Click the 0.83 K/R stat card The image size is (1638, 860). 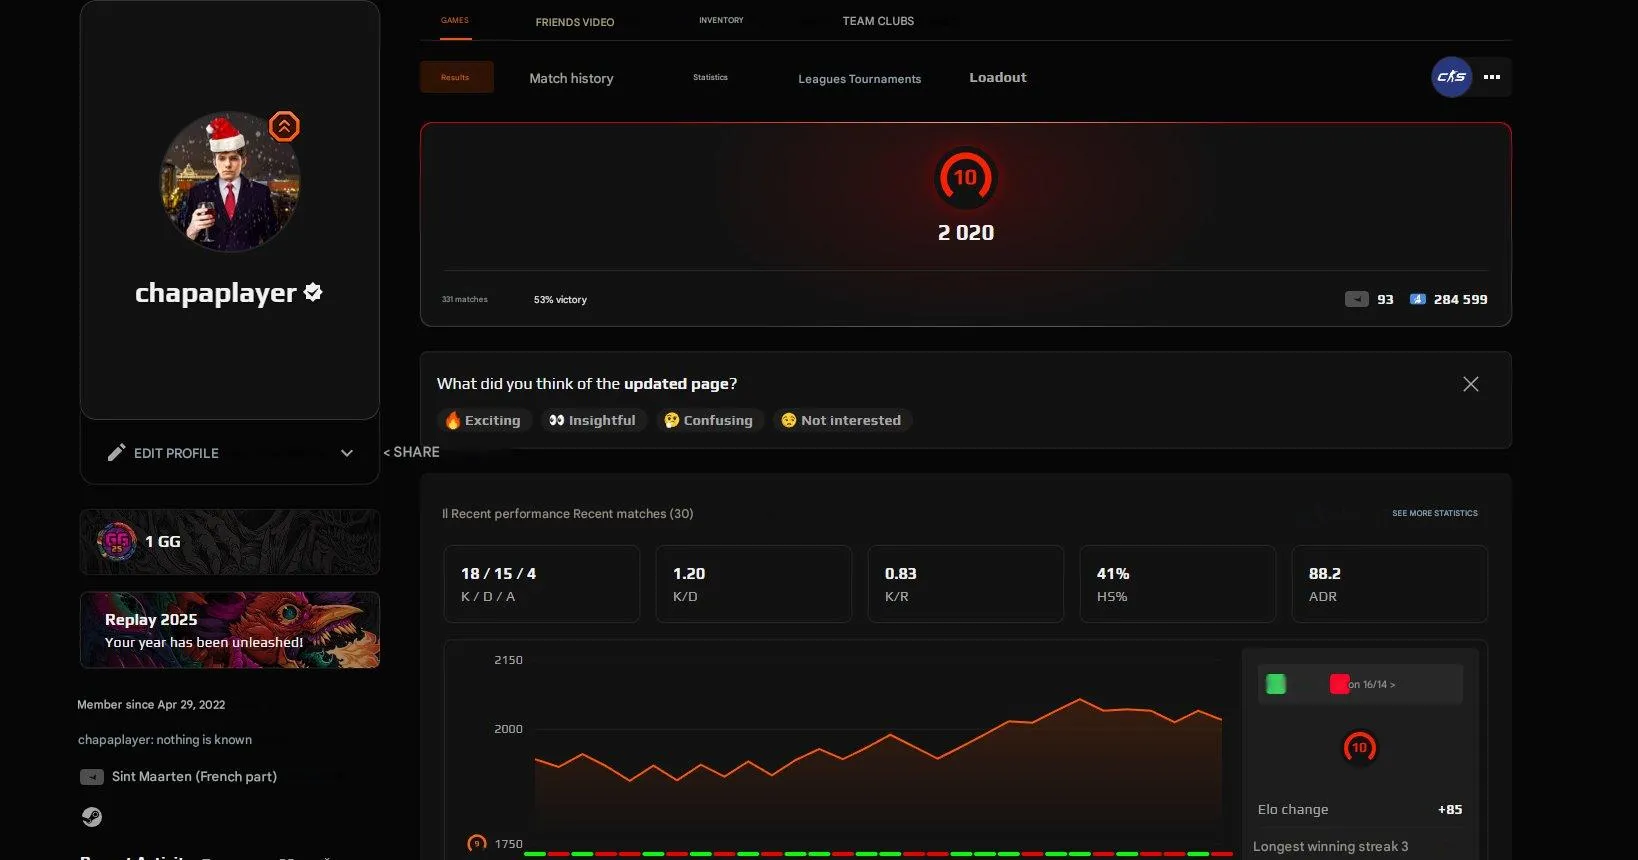coord(966,584)
